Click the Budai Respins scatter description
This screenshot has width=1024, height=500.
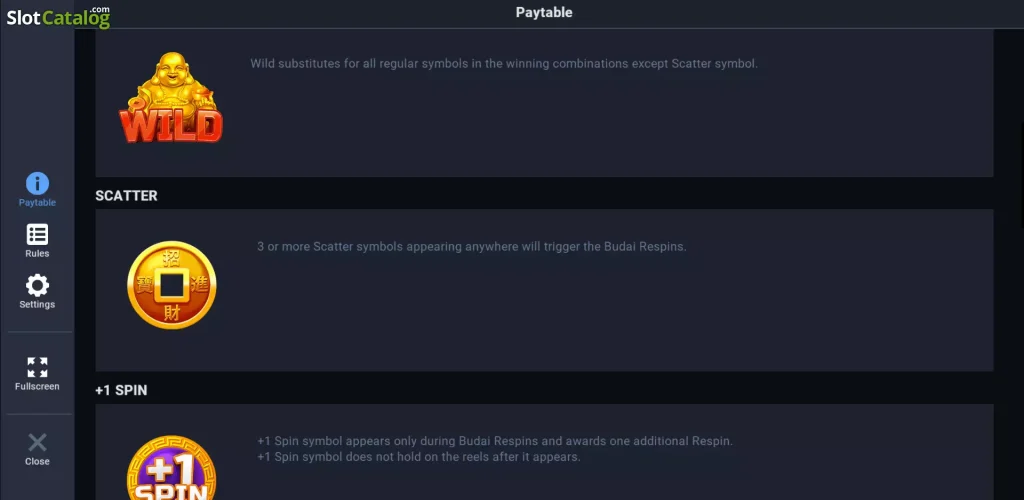(x=472, y=247)
